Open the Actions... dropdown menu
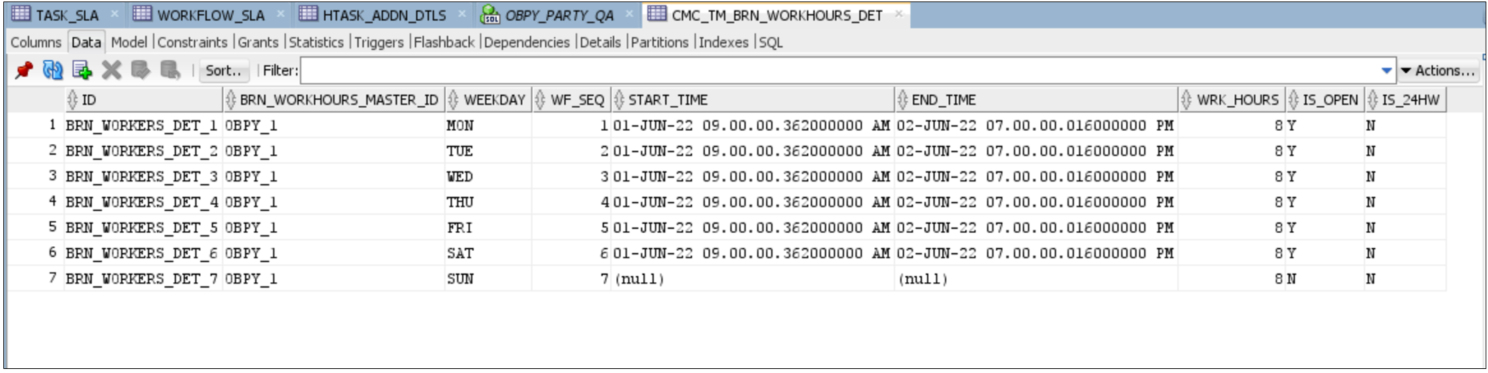 click(x=1438, y=71)
